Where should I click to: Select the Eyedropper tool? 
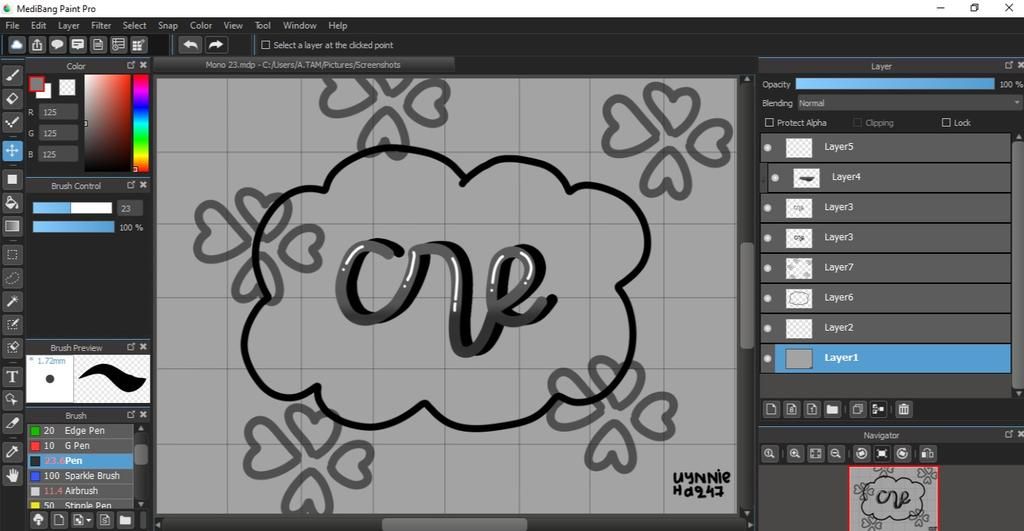click(12, 451)
